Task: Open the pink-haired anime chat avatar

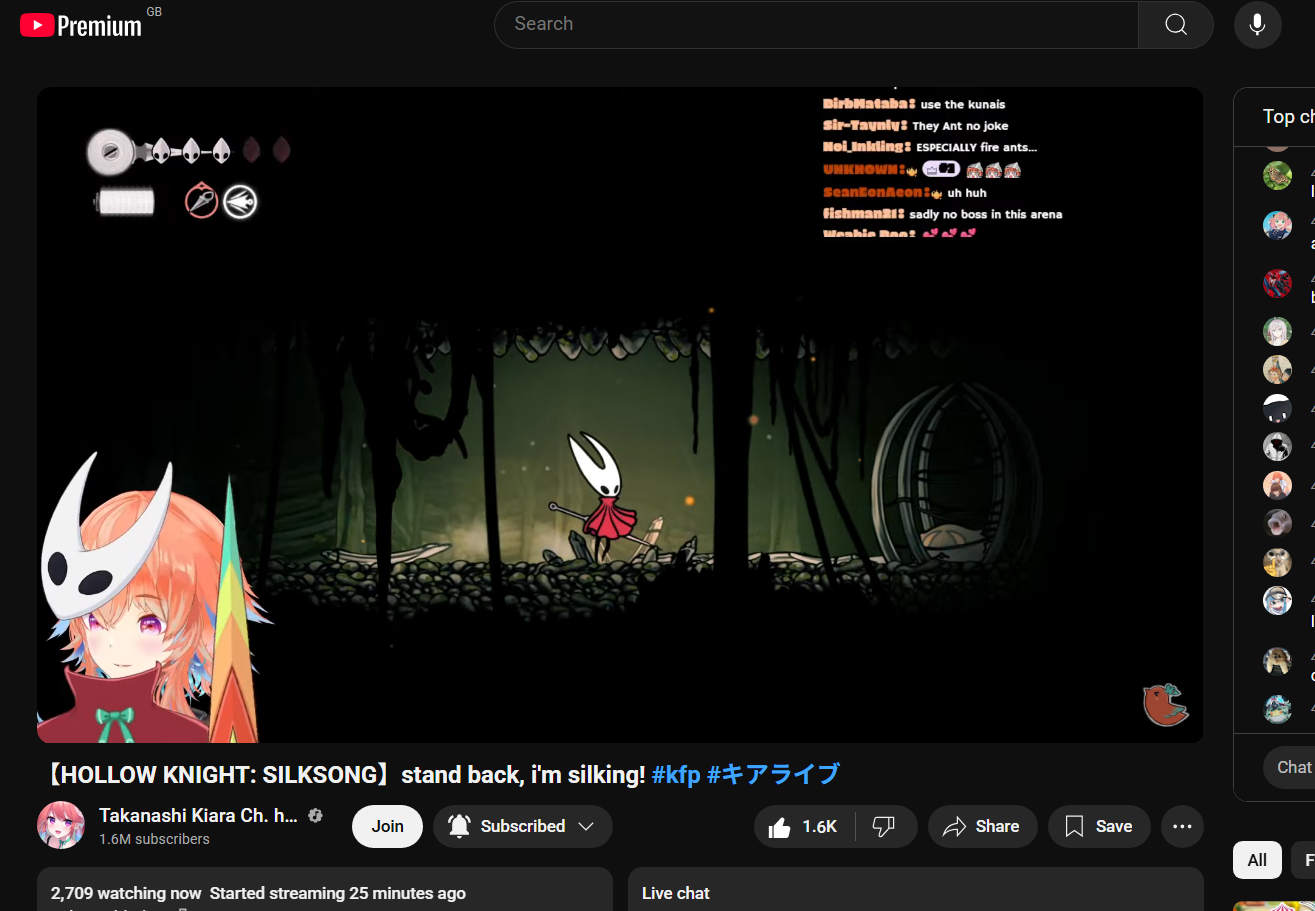Action: [x=1277, y=225]
